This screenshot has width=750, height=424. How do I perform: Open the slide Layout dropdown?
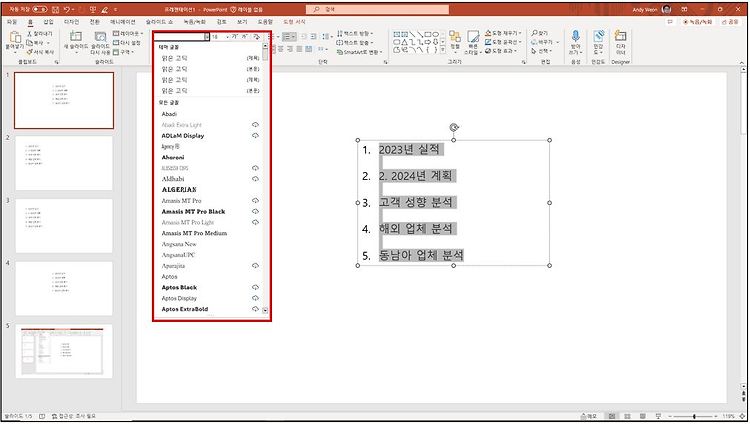[x=128, y=33]
